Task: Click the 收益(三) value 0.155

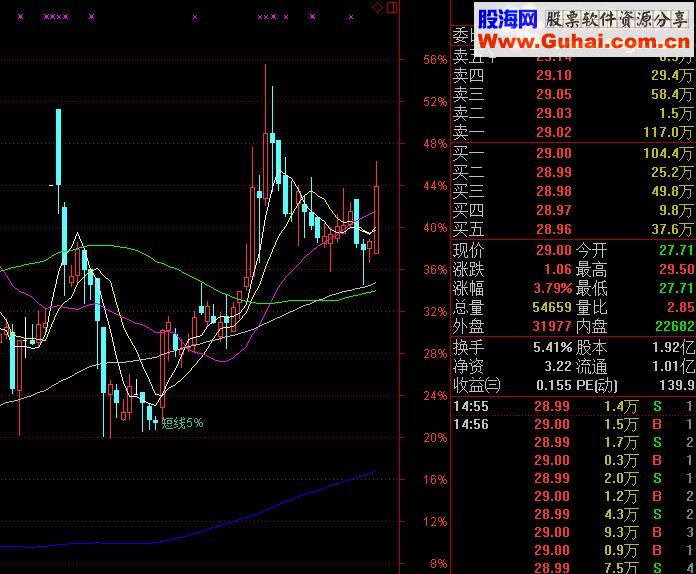Action: coord(554,385)
